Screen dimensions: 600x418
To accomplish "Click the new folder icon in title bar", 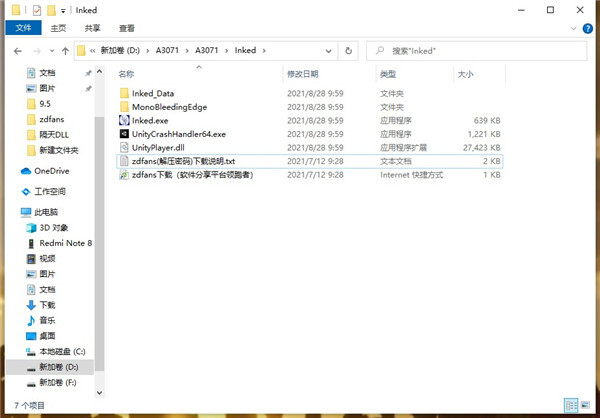I will [51, 10].
